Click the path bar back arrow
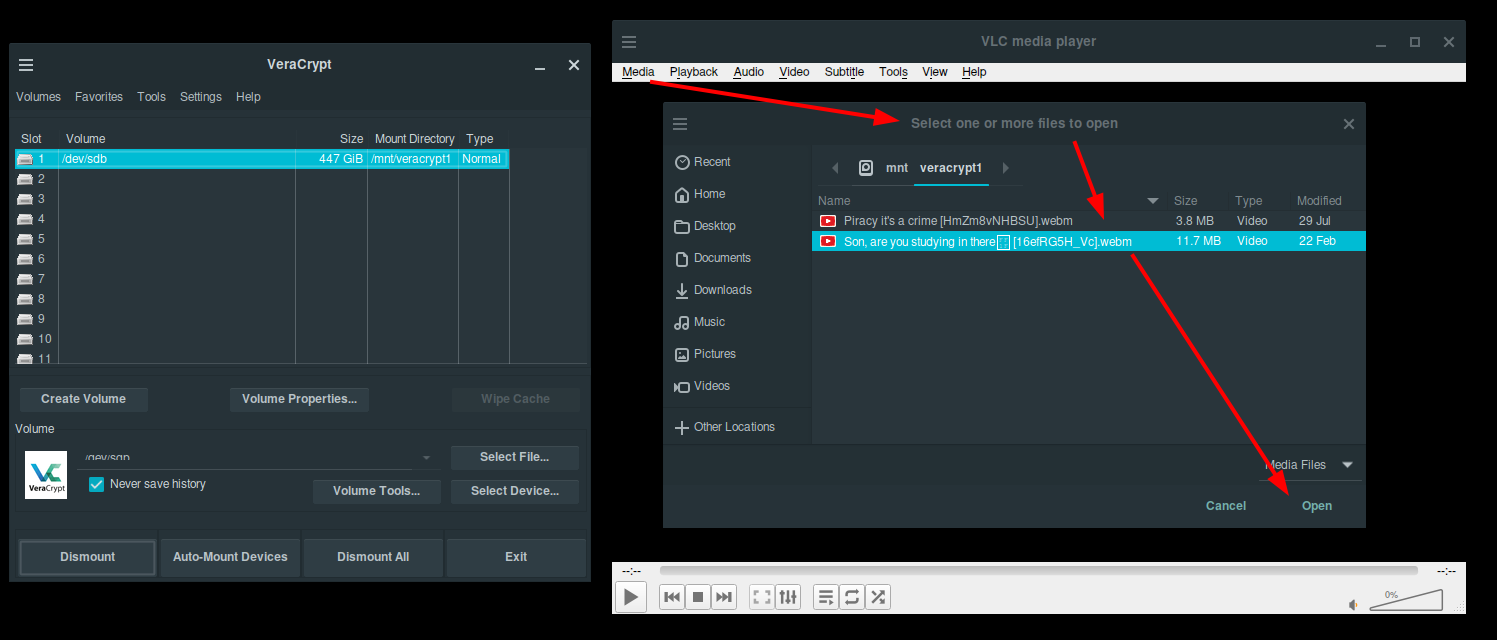The height and width of the screenshot is (640, 1497). tap(835, 168)
